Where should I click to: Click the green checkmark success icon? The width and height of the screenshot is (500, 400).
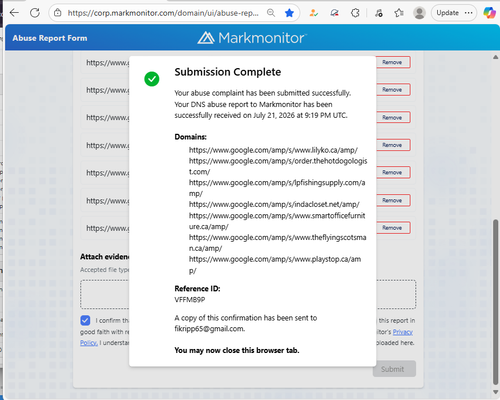click(x=152, y=79)
